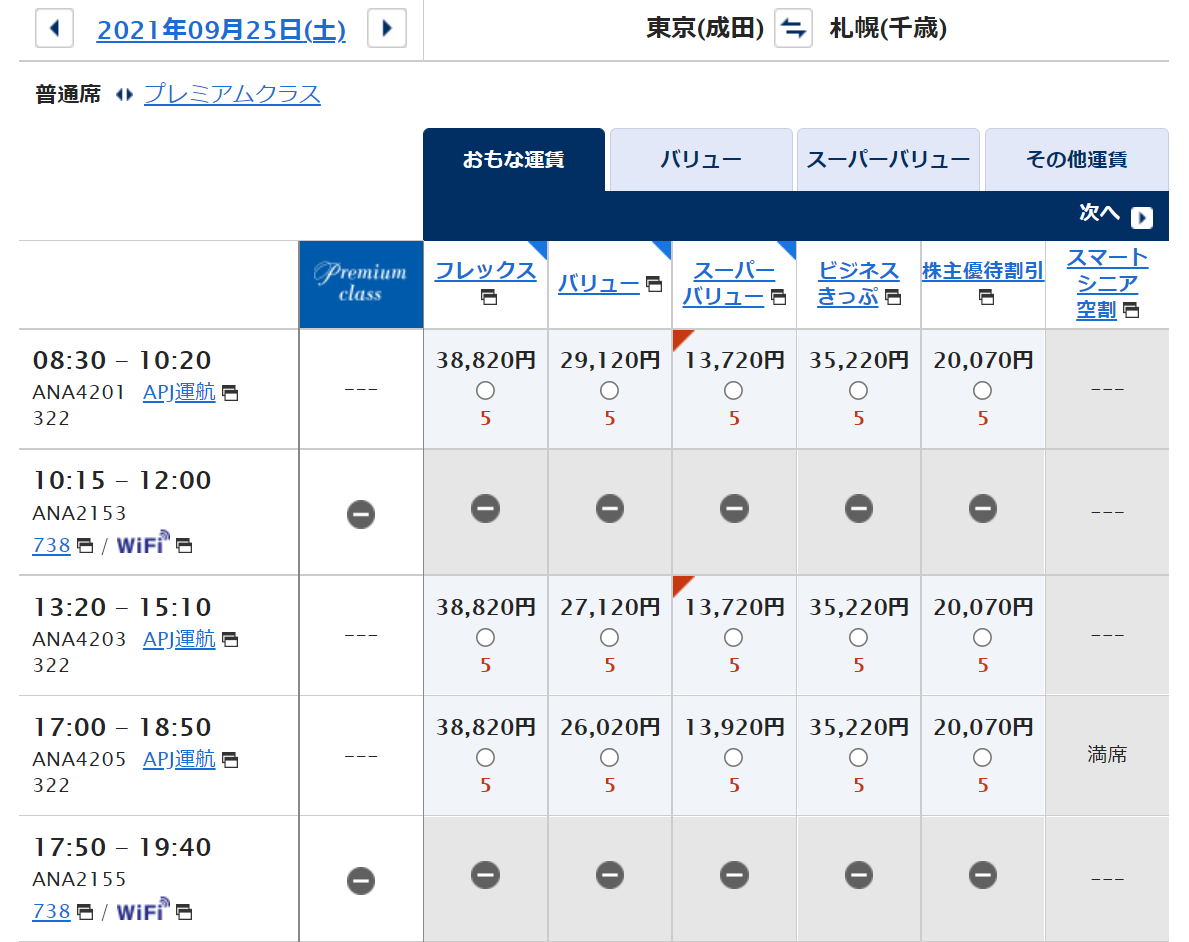Image resolution: width=1189 pixels, height=942 pixels.
Task: Click unavailable Premium class icon for ANA2155
Action: point(361,881)
